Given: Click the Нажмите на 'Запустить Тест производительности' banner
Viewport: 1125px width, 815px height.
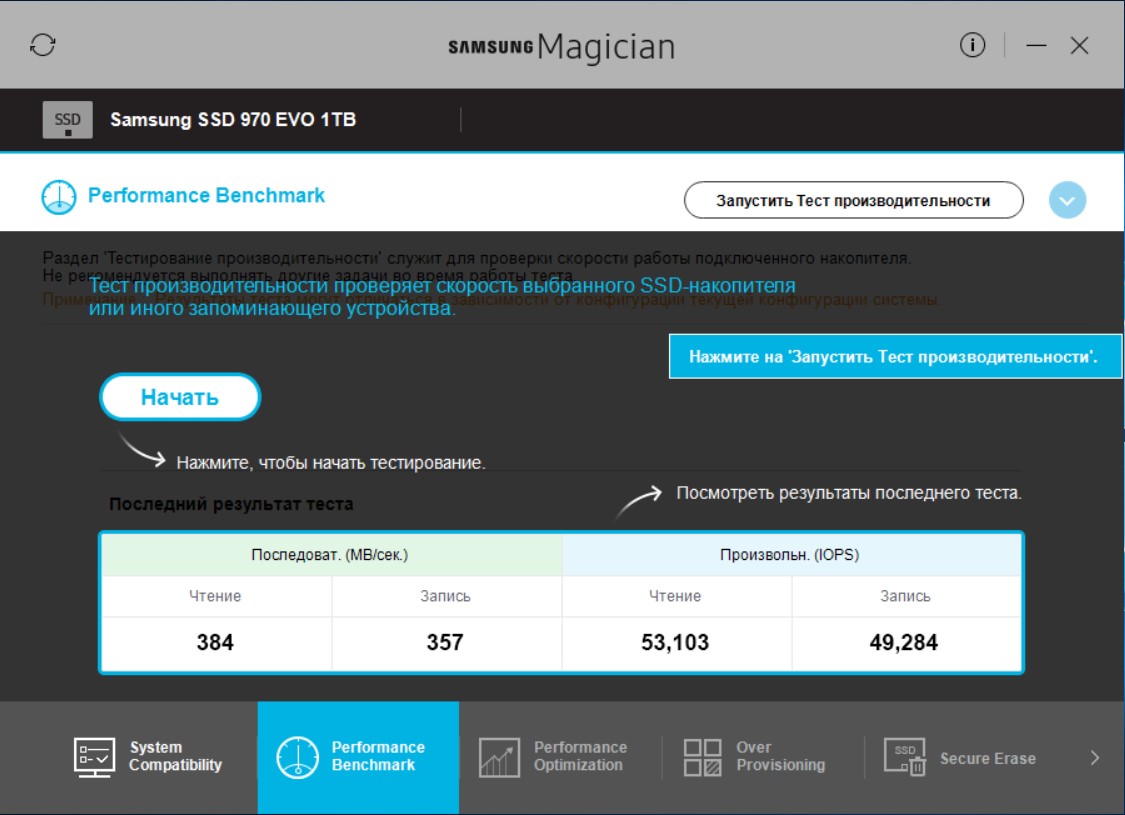Looking at the screenshot, I should click(x=895, y=357).
